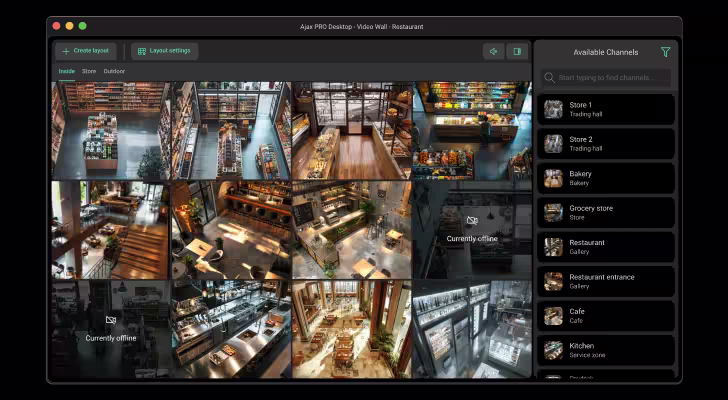Open Layout settings

point(165,51)
